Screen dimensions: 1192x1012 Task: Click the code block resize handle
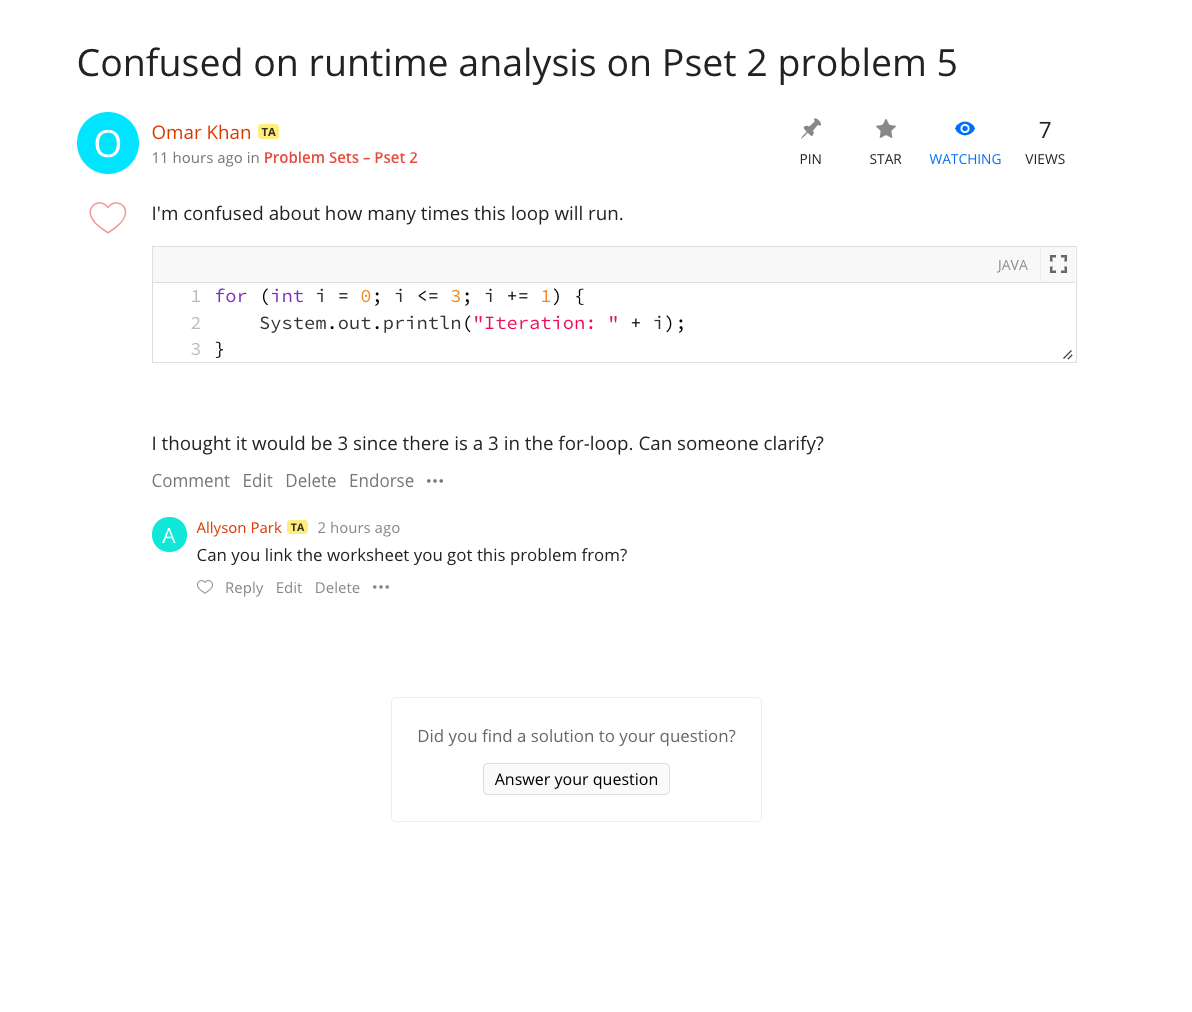pos(1068,354)
